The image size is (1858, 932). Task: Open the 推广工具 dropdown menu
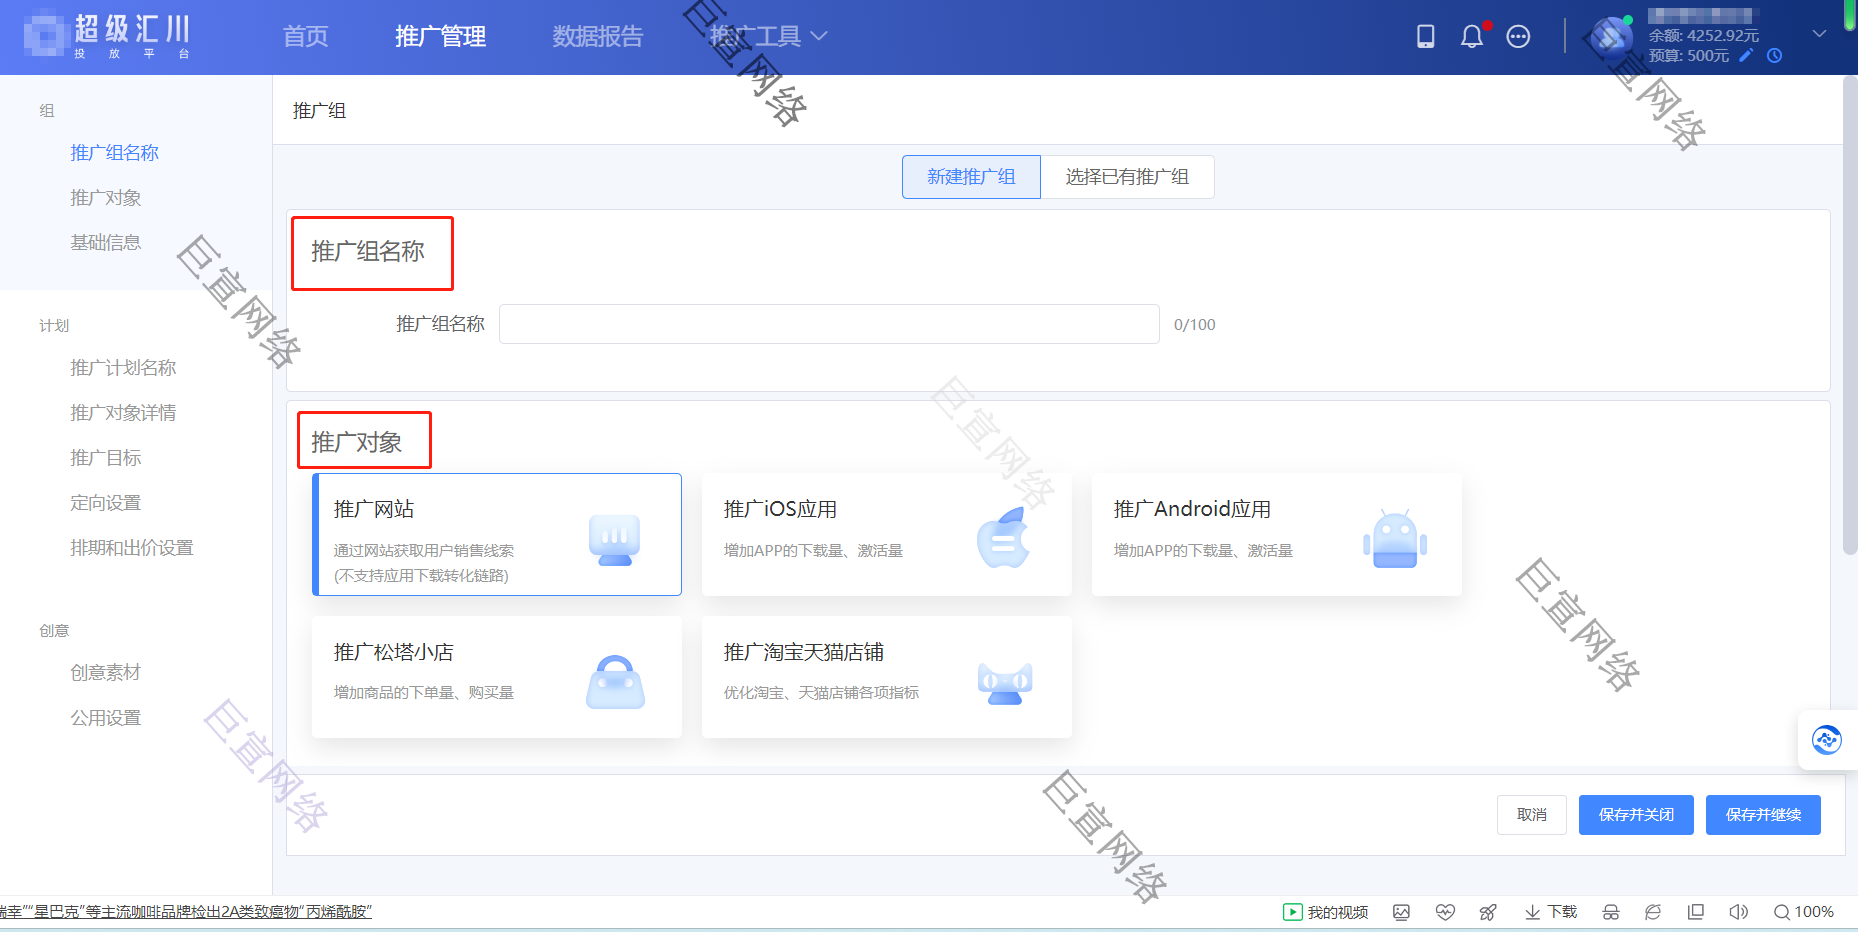coord(768,36)
